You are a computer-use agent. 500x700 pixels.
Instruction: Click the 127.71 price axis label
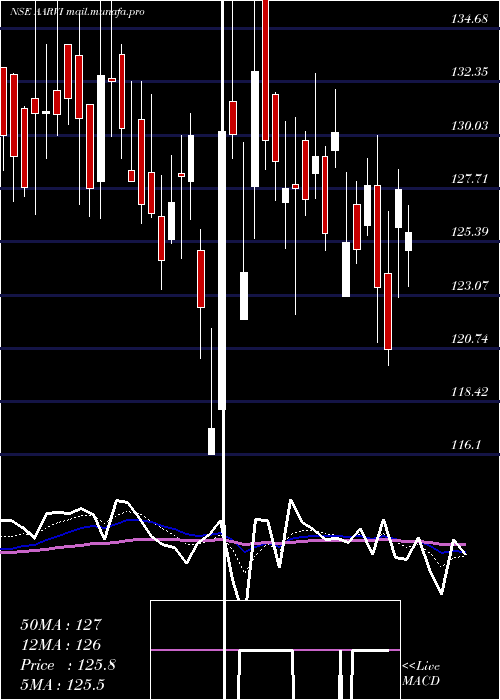[x=470, y=179]
